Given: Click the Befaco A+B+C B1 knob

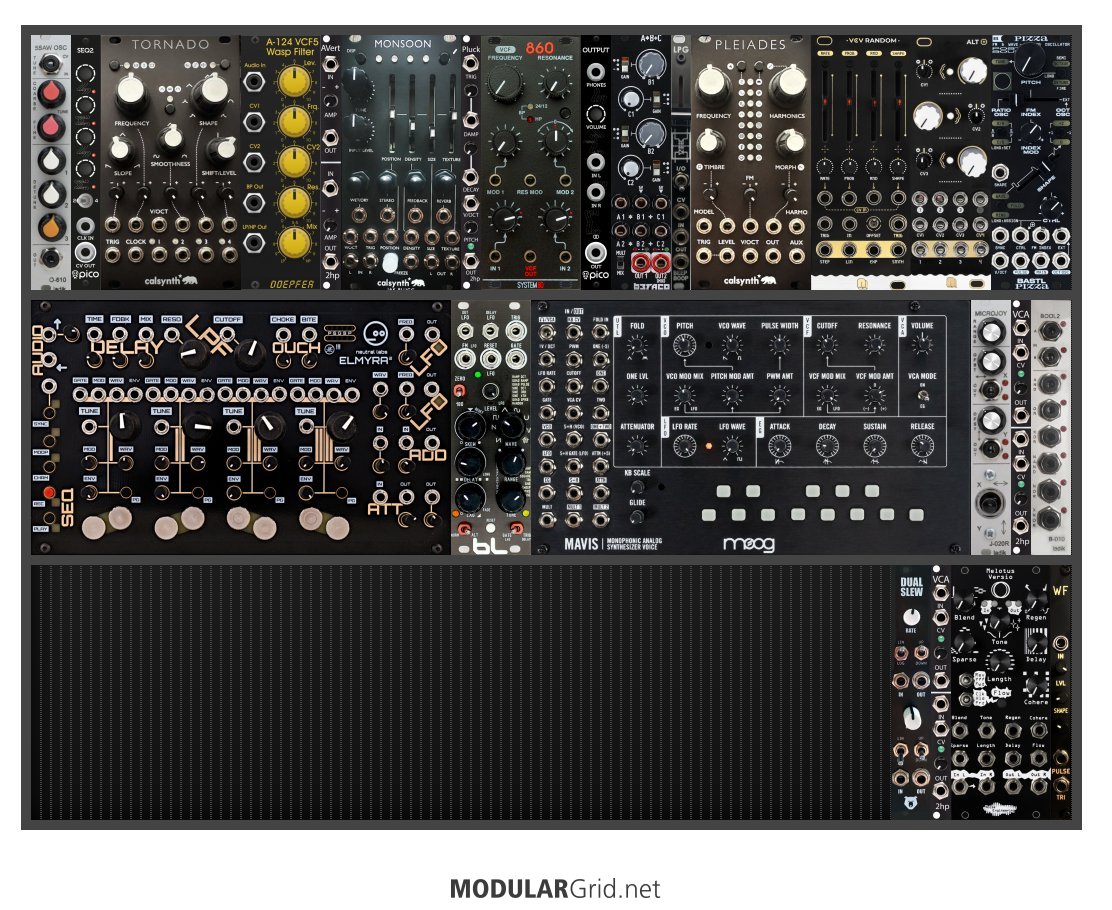Looking at the screenshot, I should 650,65.
